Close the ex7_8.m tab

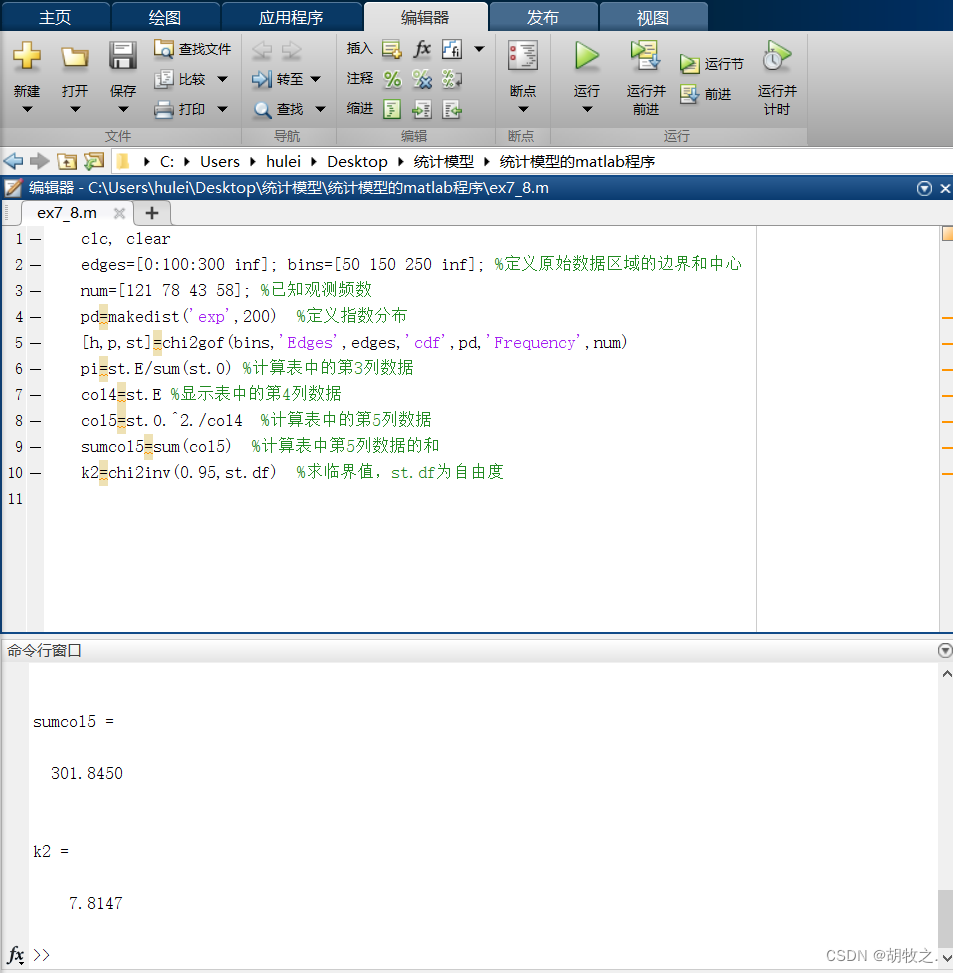click(x=120, y=213)
